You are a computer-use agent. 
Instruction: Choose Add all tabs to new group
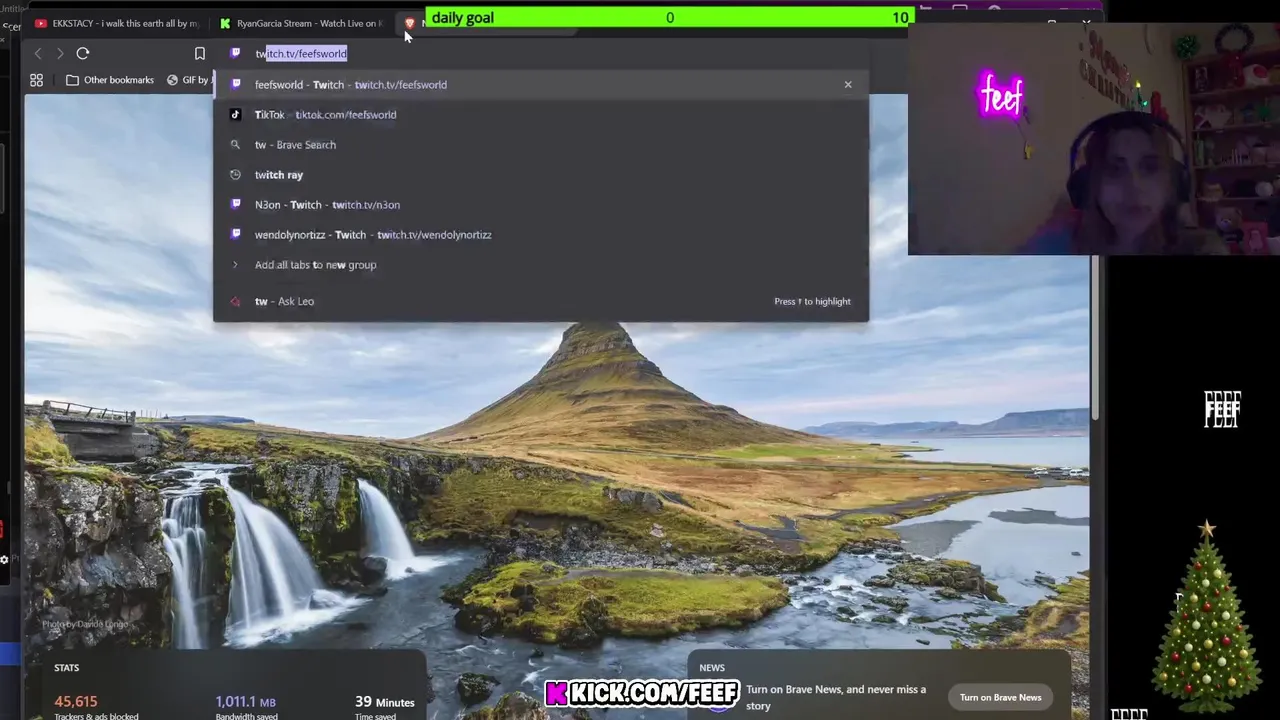click(x=540, y=265)
